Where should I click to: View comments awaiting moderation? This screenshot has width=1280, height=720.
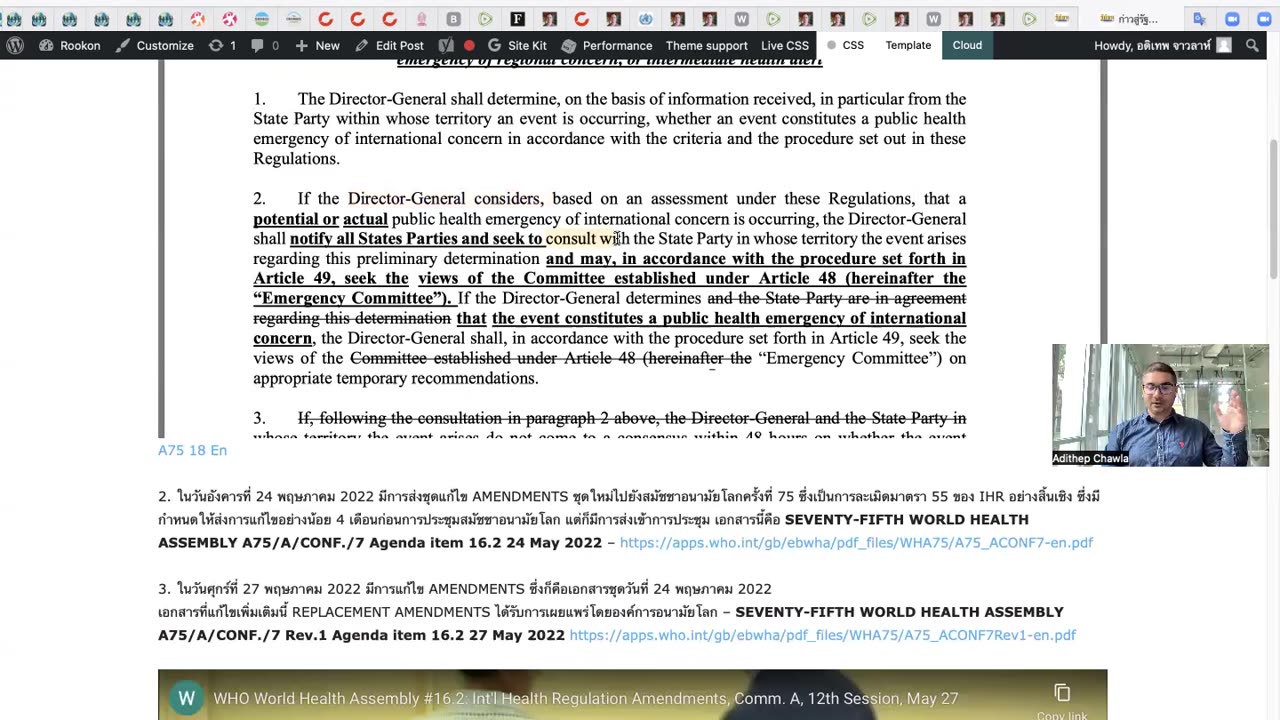pyautogui.click(x=265, y=45)
